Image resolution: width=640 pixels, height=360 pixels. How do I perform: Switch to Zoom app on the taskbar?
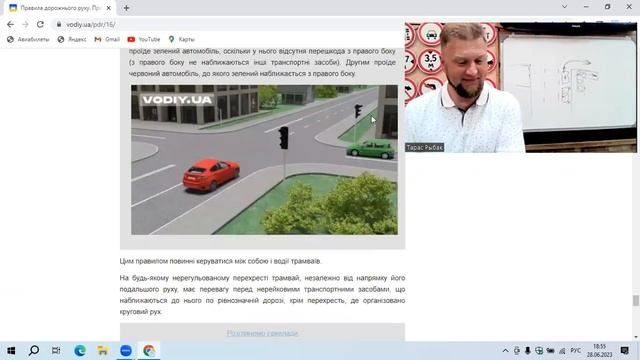coord(126,350)
